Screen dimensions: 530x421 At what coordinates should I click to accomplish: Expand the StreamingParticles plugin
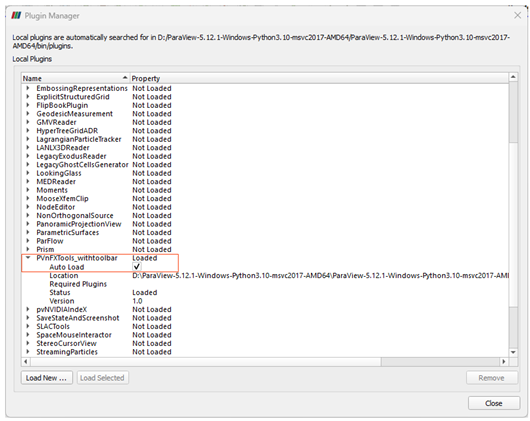tap(28, 352)
